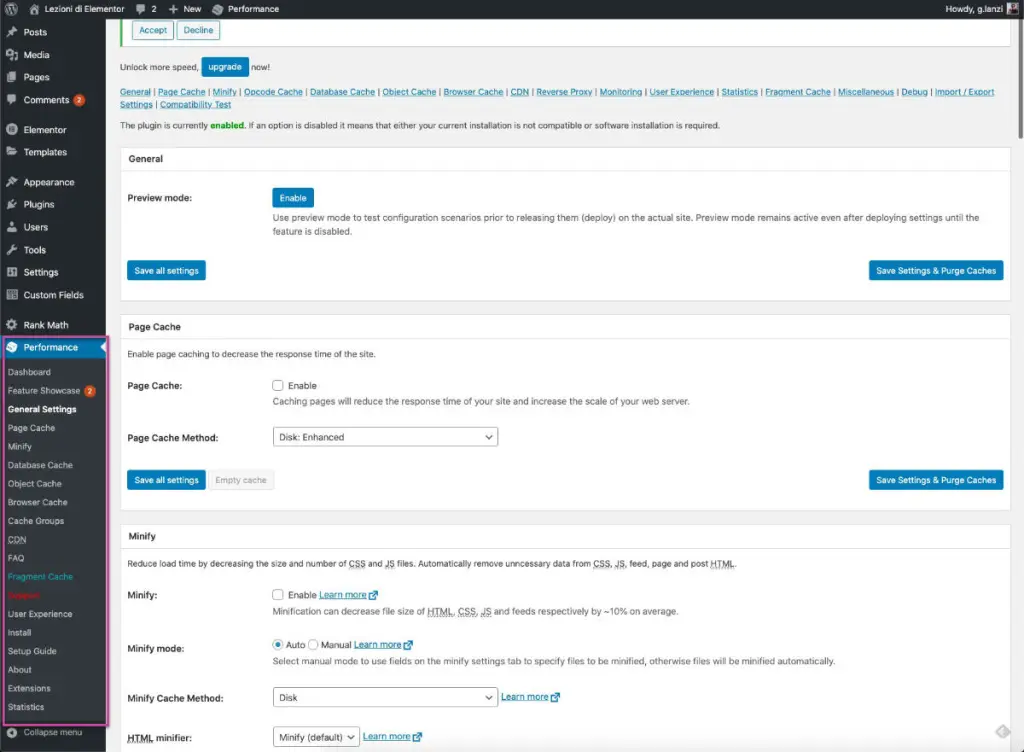The height and width of the screenshot is (752, 1024).
Task: Click the Custom Fields icon
Action: click(x=12, y=294)
